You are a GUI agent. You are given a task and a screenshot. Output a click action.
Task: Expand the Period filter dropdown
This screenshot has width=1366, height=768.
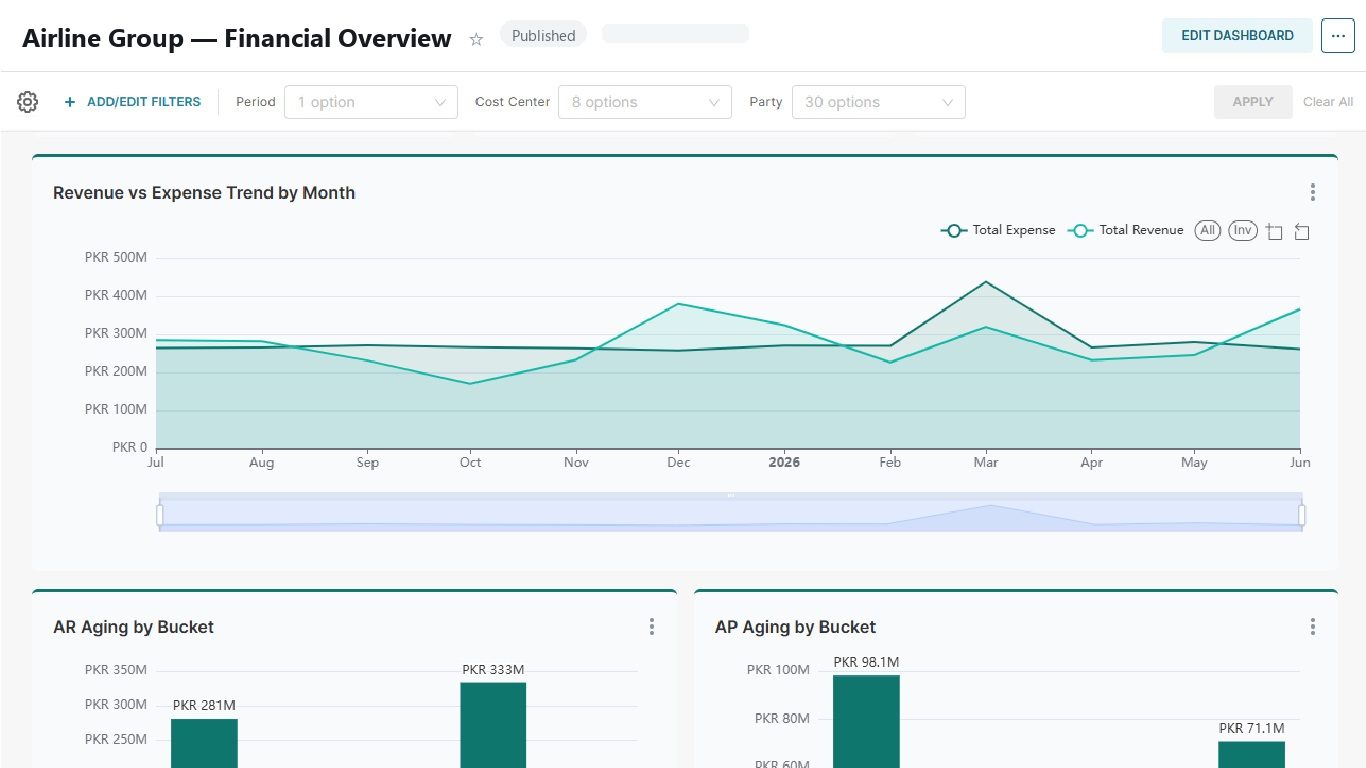pos(371,102)
